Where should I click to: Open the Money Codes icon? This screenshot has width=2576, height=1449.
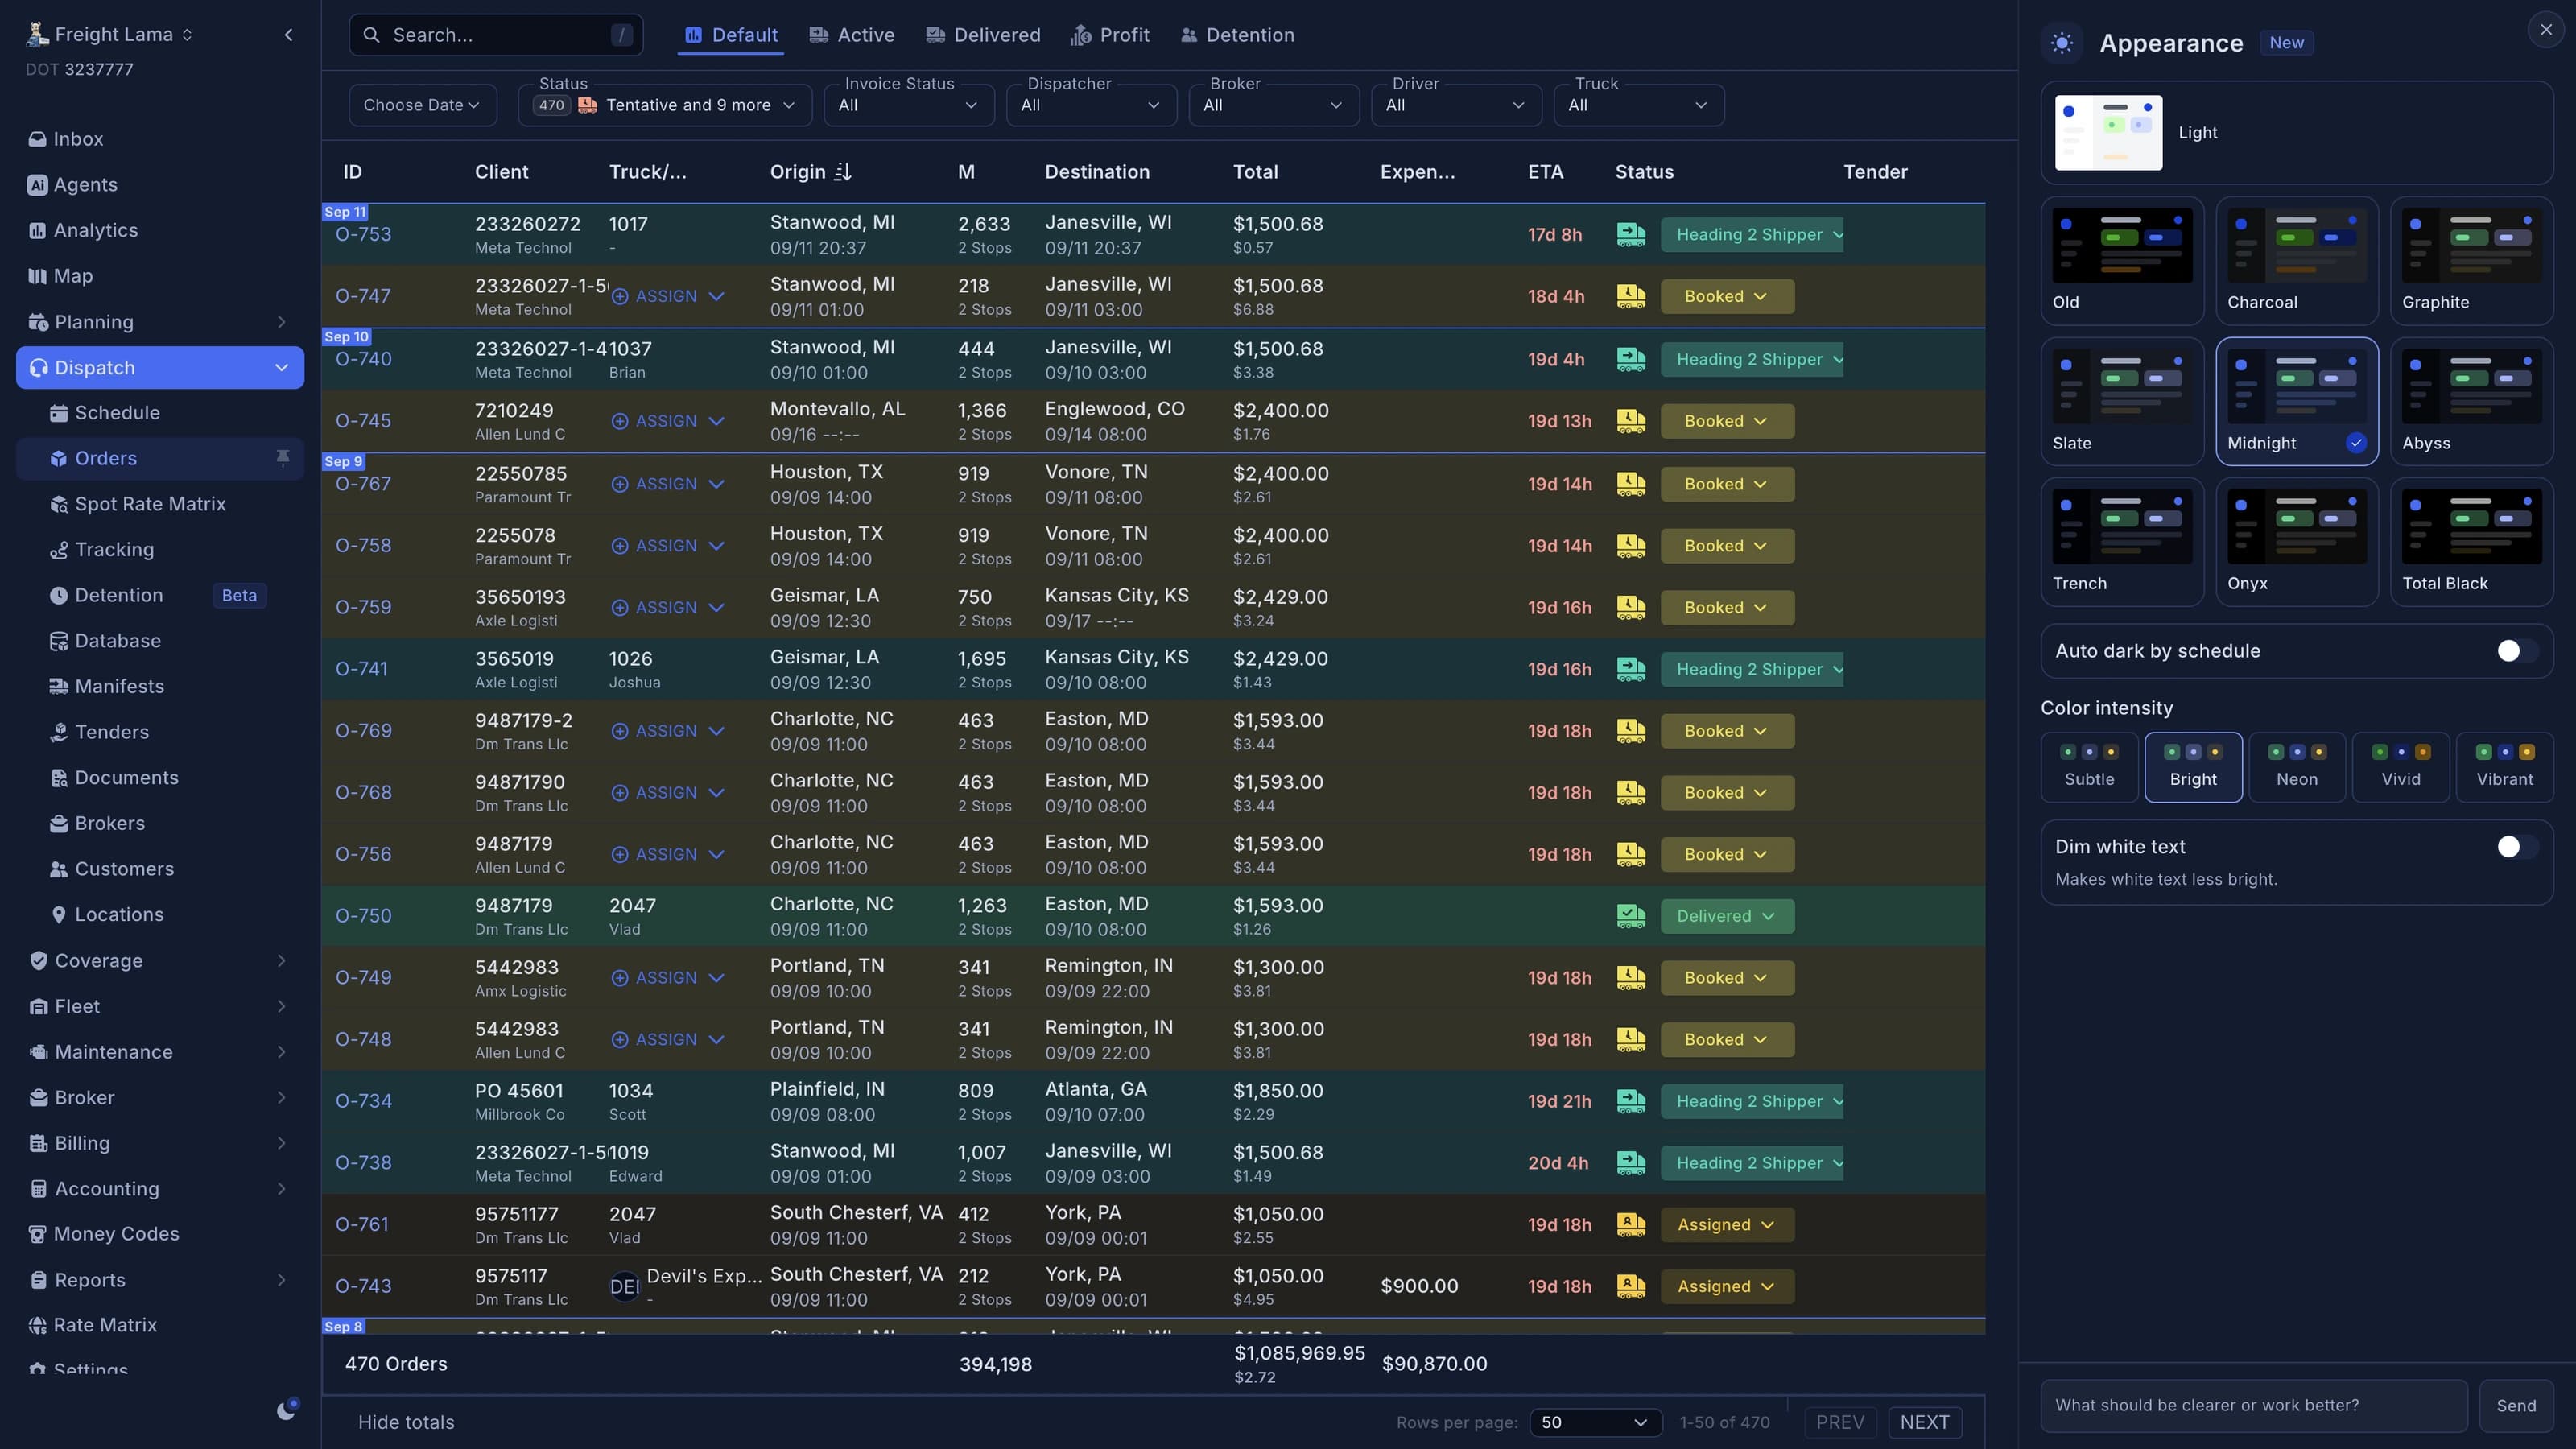37,1234
